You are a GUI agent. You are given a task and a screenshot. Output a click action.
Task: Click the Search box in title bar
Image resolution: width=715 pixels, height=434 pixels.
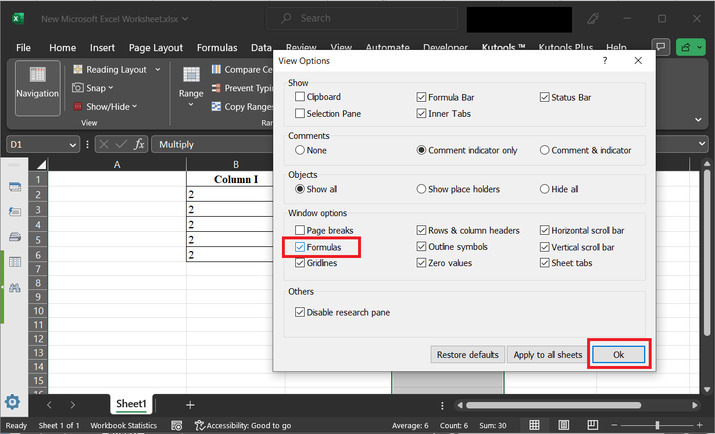[362, 18]
